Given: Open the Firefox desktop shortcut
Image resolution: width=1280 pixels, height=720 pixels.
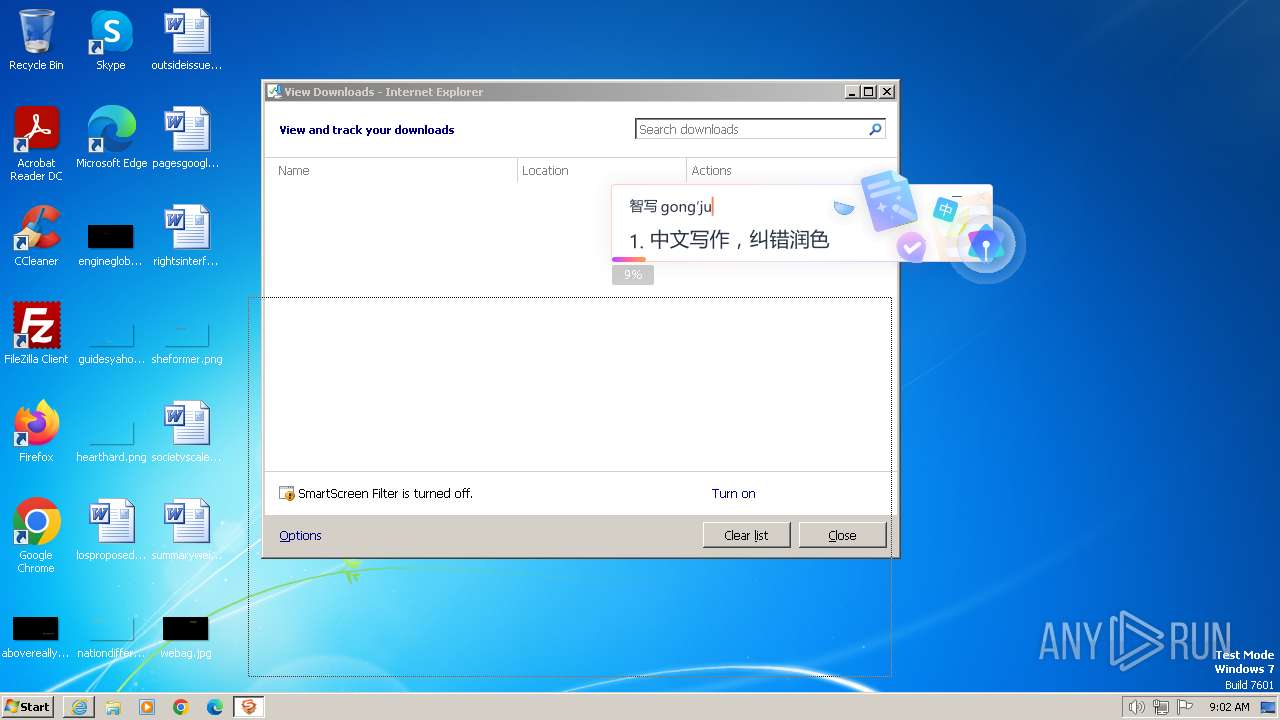Looking at the screenshot, I should coord(36,433).
